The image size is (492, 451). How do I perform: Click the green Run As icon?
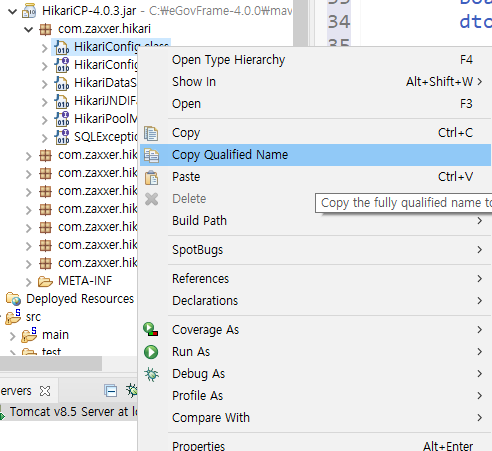[151, 352]
